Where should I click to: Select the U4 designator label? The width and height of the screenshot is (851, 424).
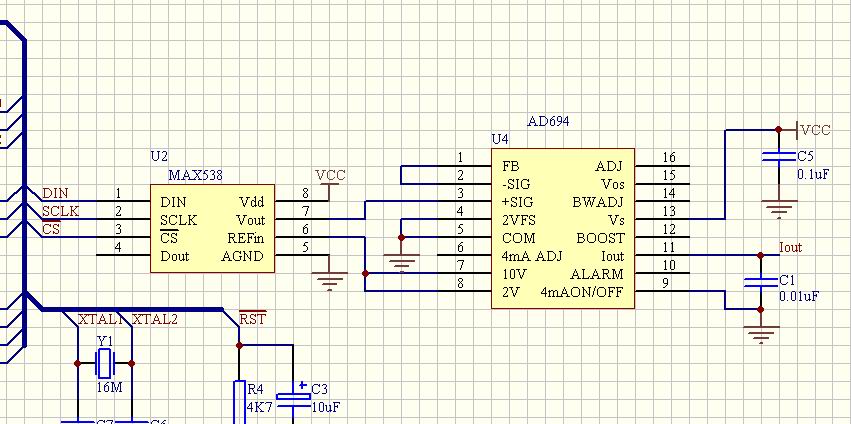coord(500,139)
